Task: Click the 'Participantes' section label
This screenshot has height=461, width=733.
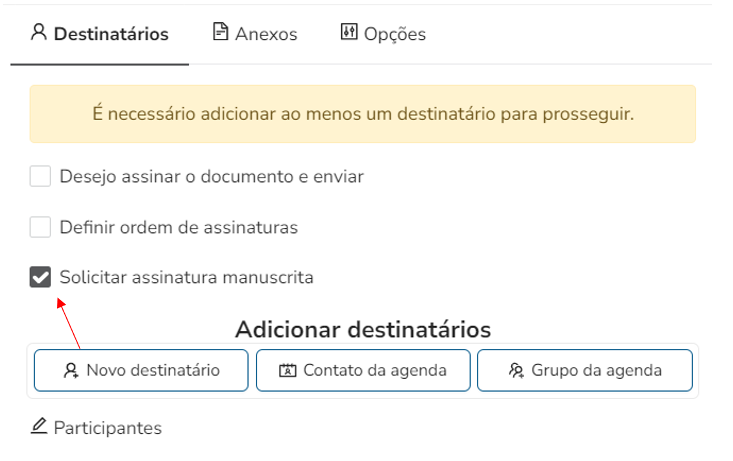Action: [108, 428]
